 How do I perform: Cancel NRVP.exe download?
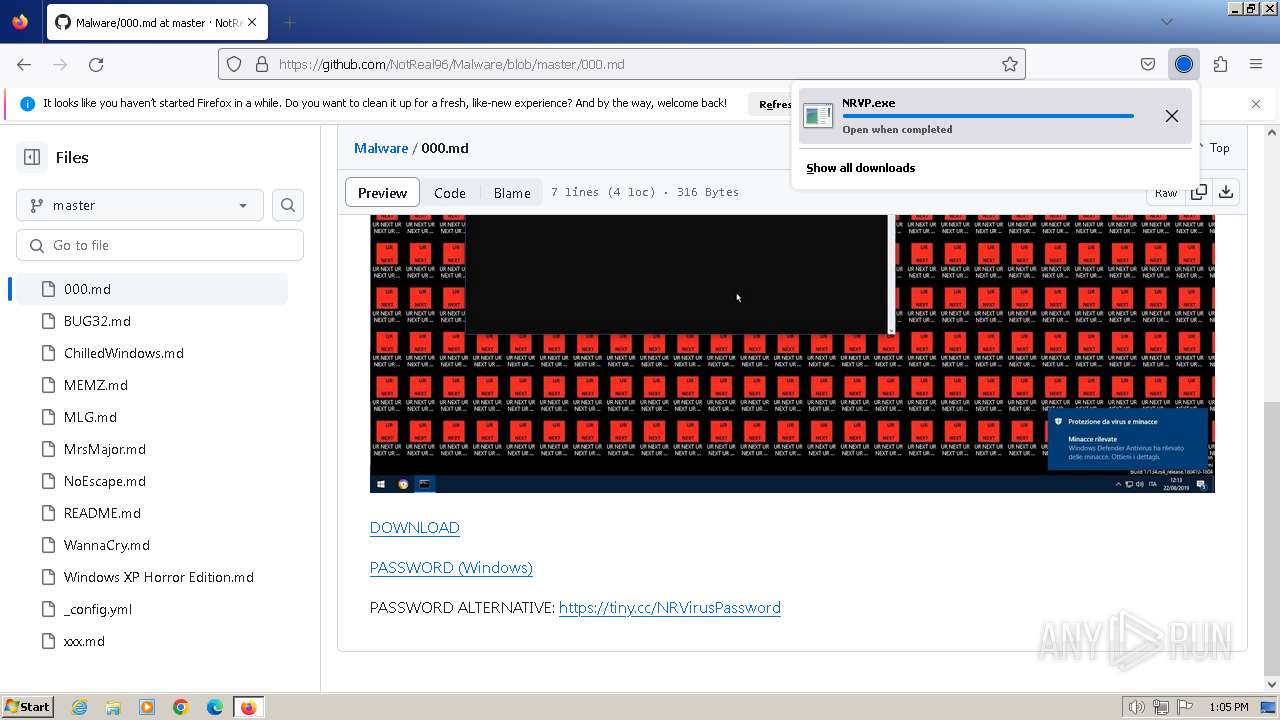tap(1172, 116)
